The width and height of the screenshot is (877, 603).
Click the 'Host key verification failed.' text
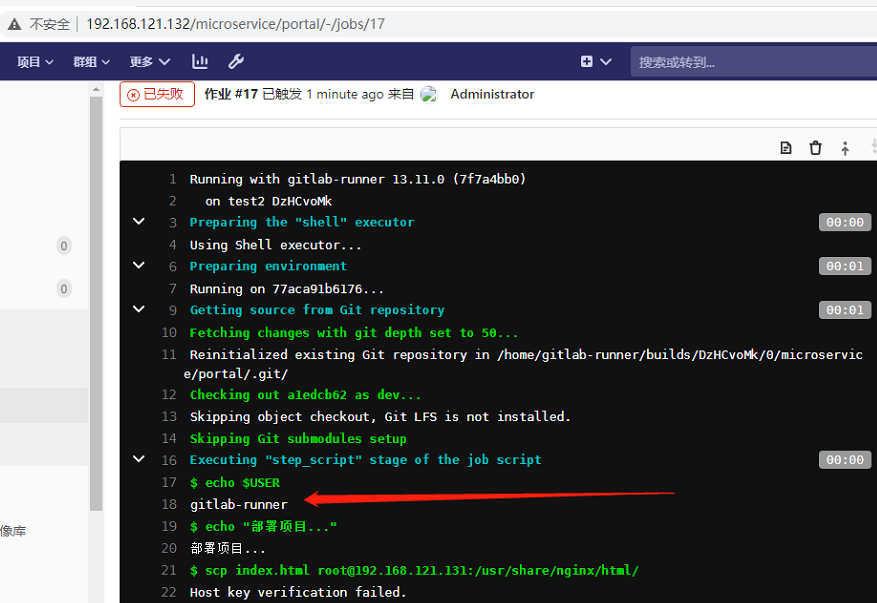[298, 592]
